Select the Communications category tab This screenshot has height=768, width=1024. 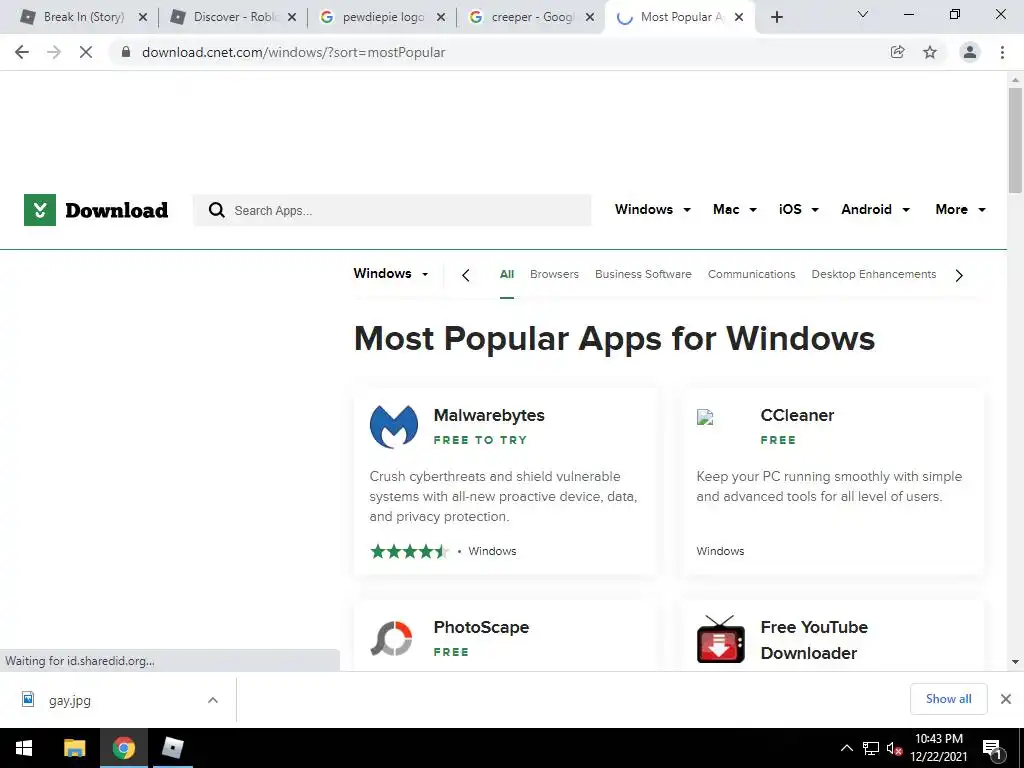(752, 274)
